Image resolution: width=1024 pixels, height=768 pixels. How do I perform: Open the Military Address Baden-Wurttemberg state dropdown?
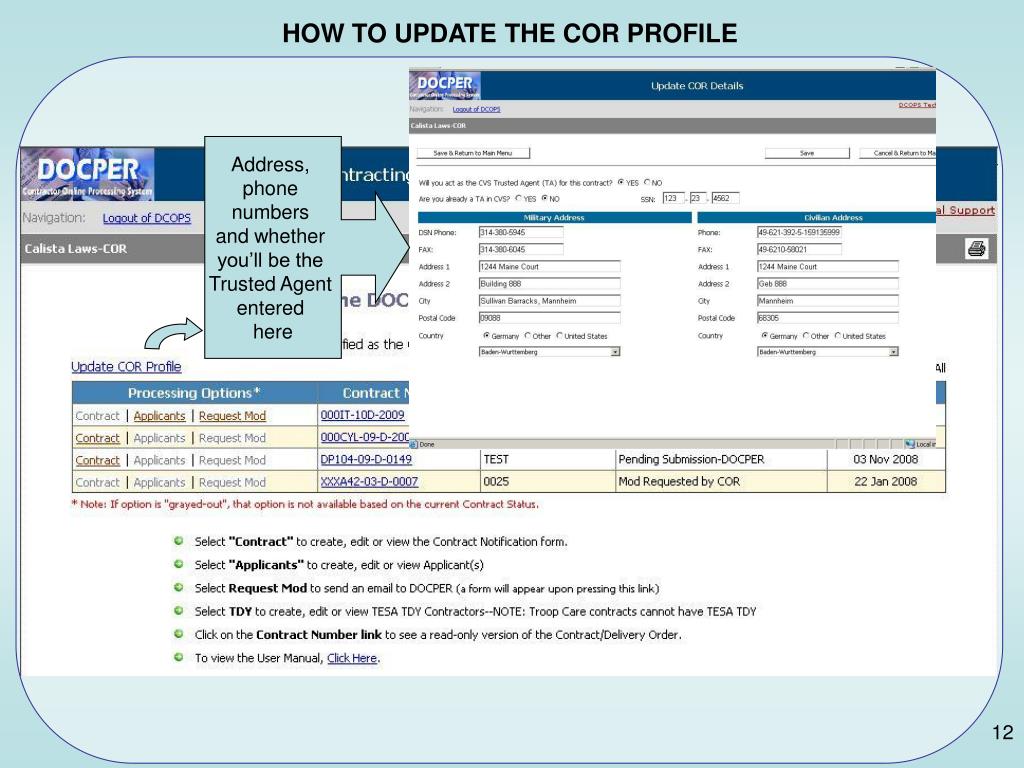(549, 352)
